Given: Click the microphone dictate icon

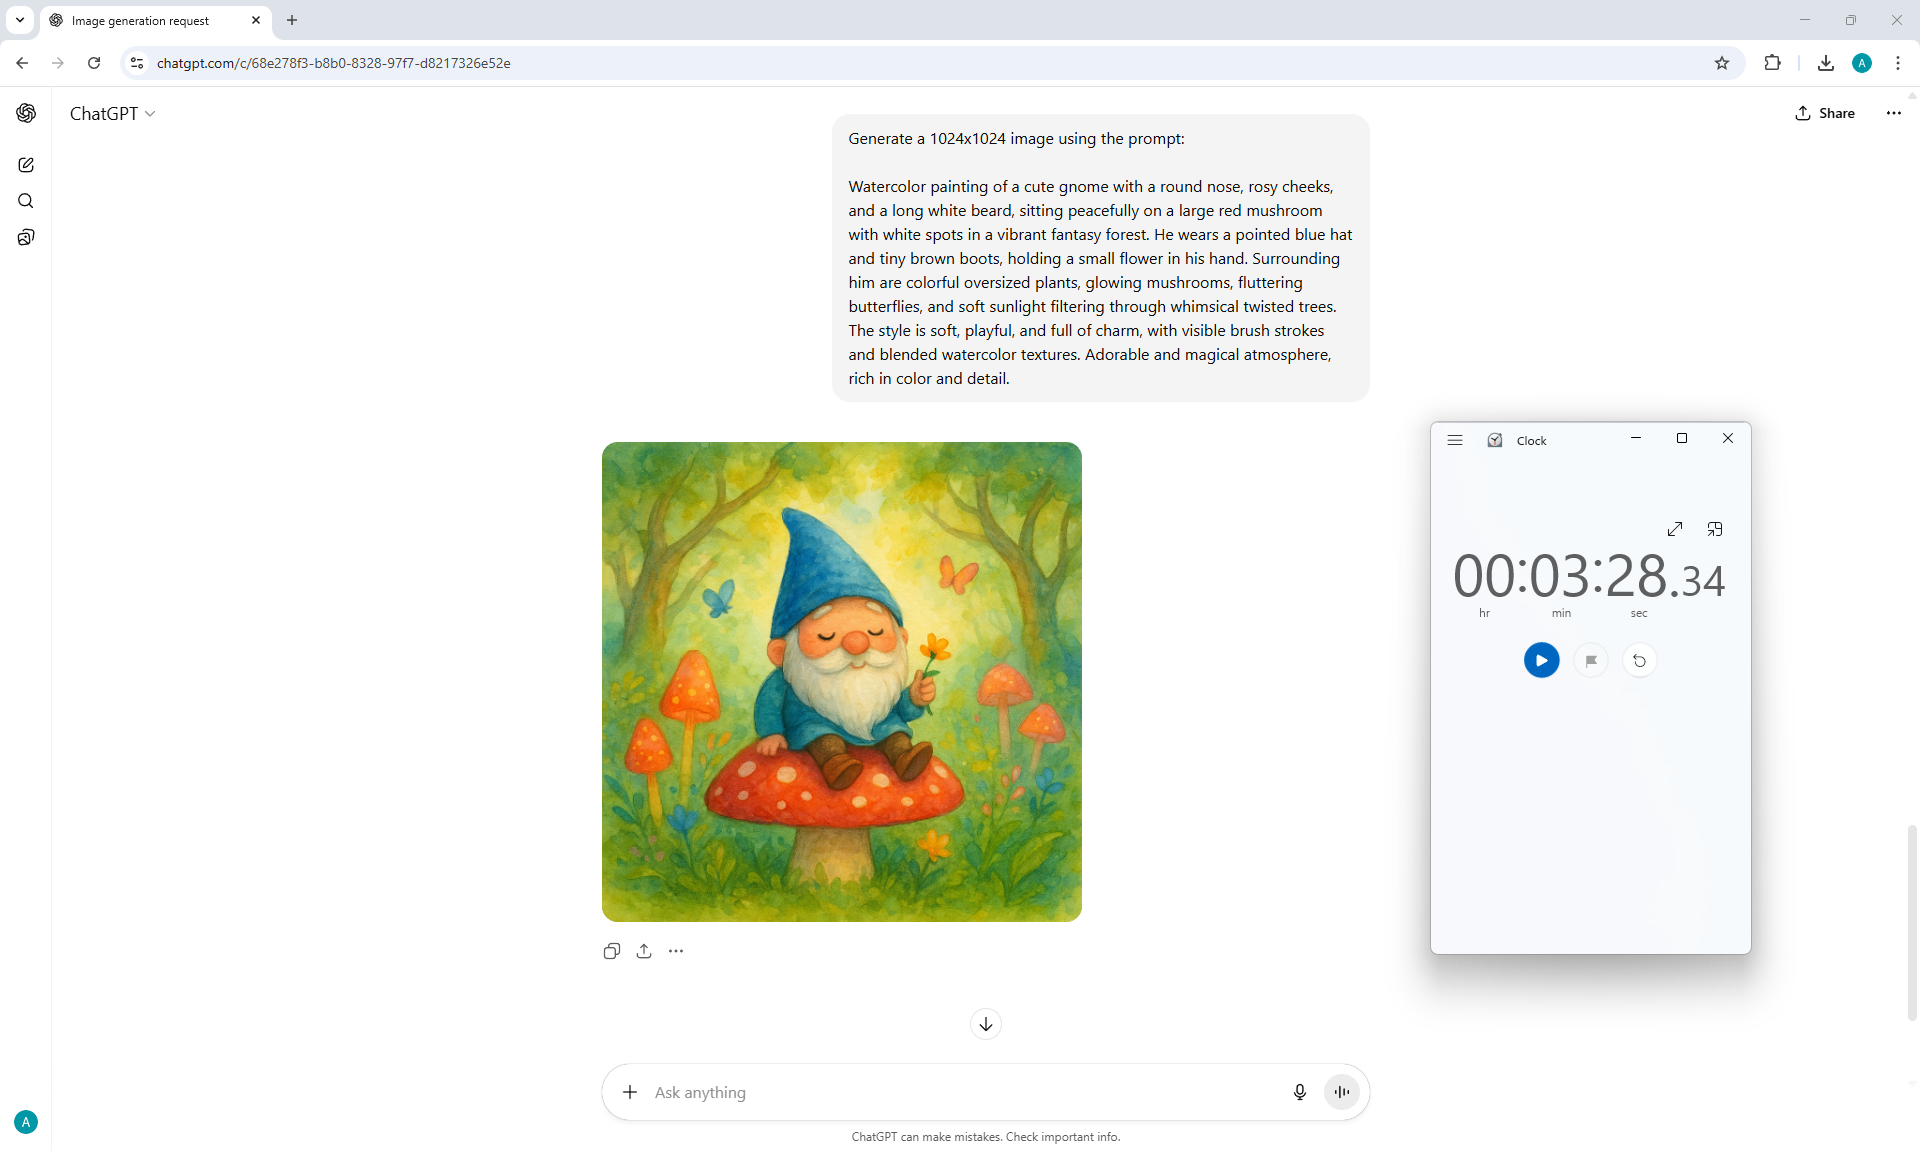Looking at the screenshot, I should [x=1299, y=1092].
